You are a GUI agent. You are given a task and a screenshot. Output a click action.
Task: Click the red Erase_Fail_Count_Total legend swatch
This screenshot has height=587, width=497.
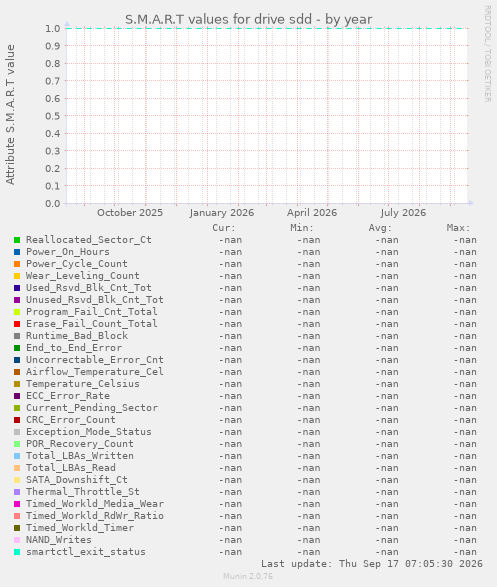17,324
